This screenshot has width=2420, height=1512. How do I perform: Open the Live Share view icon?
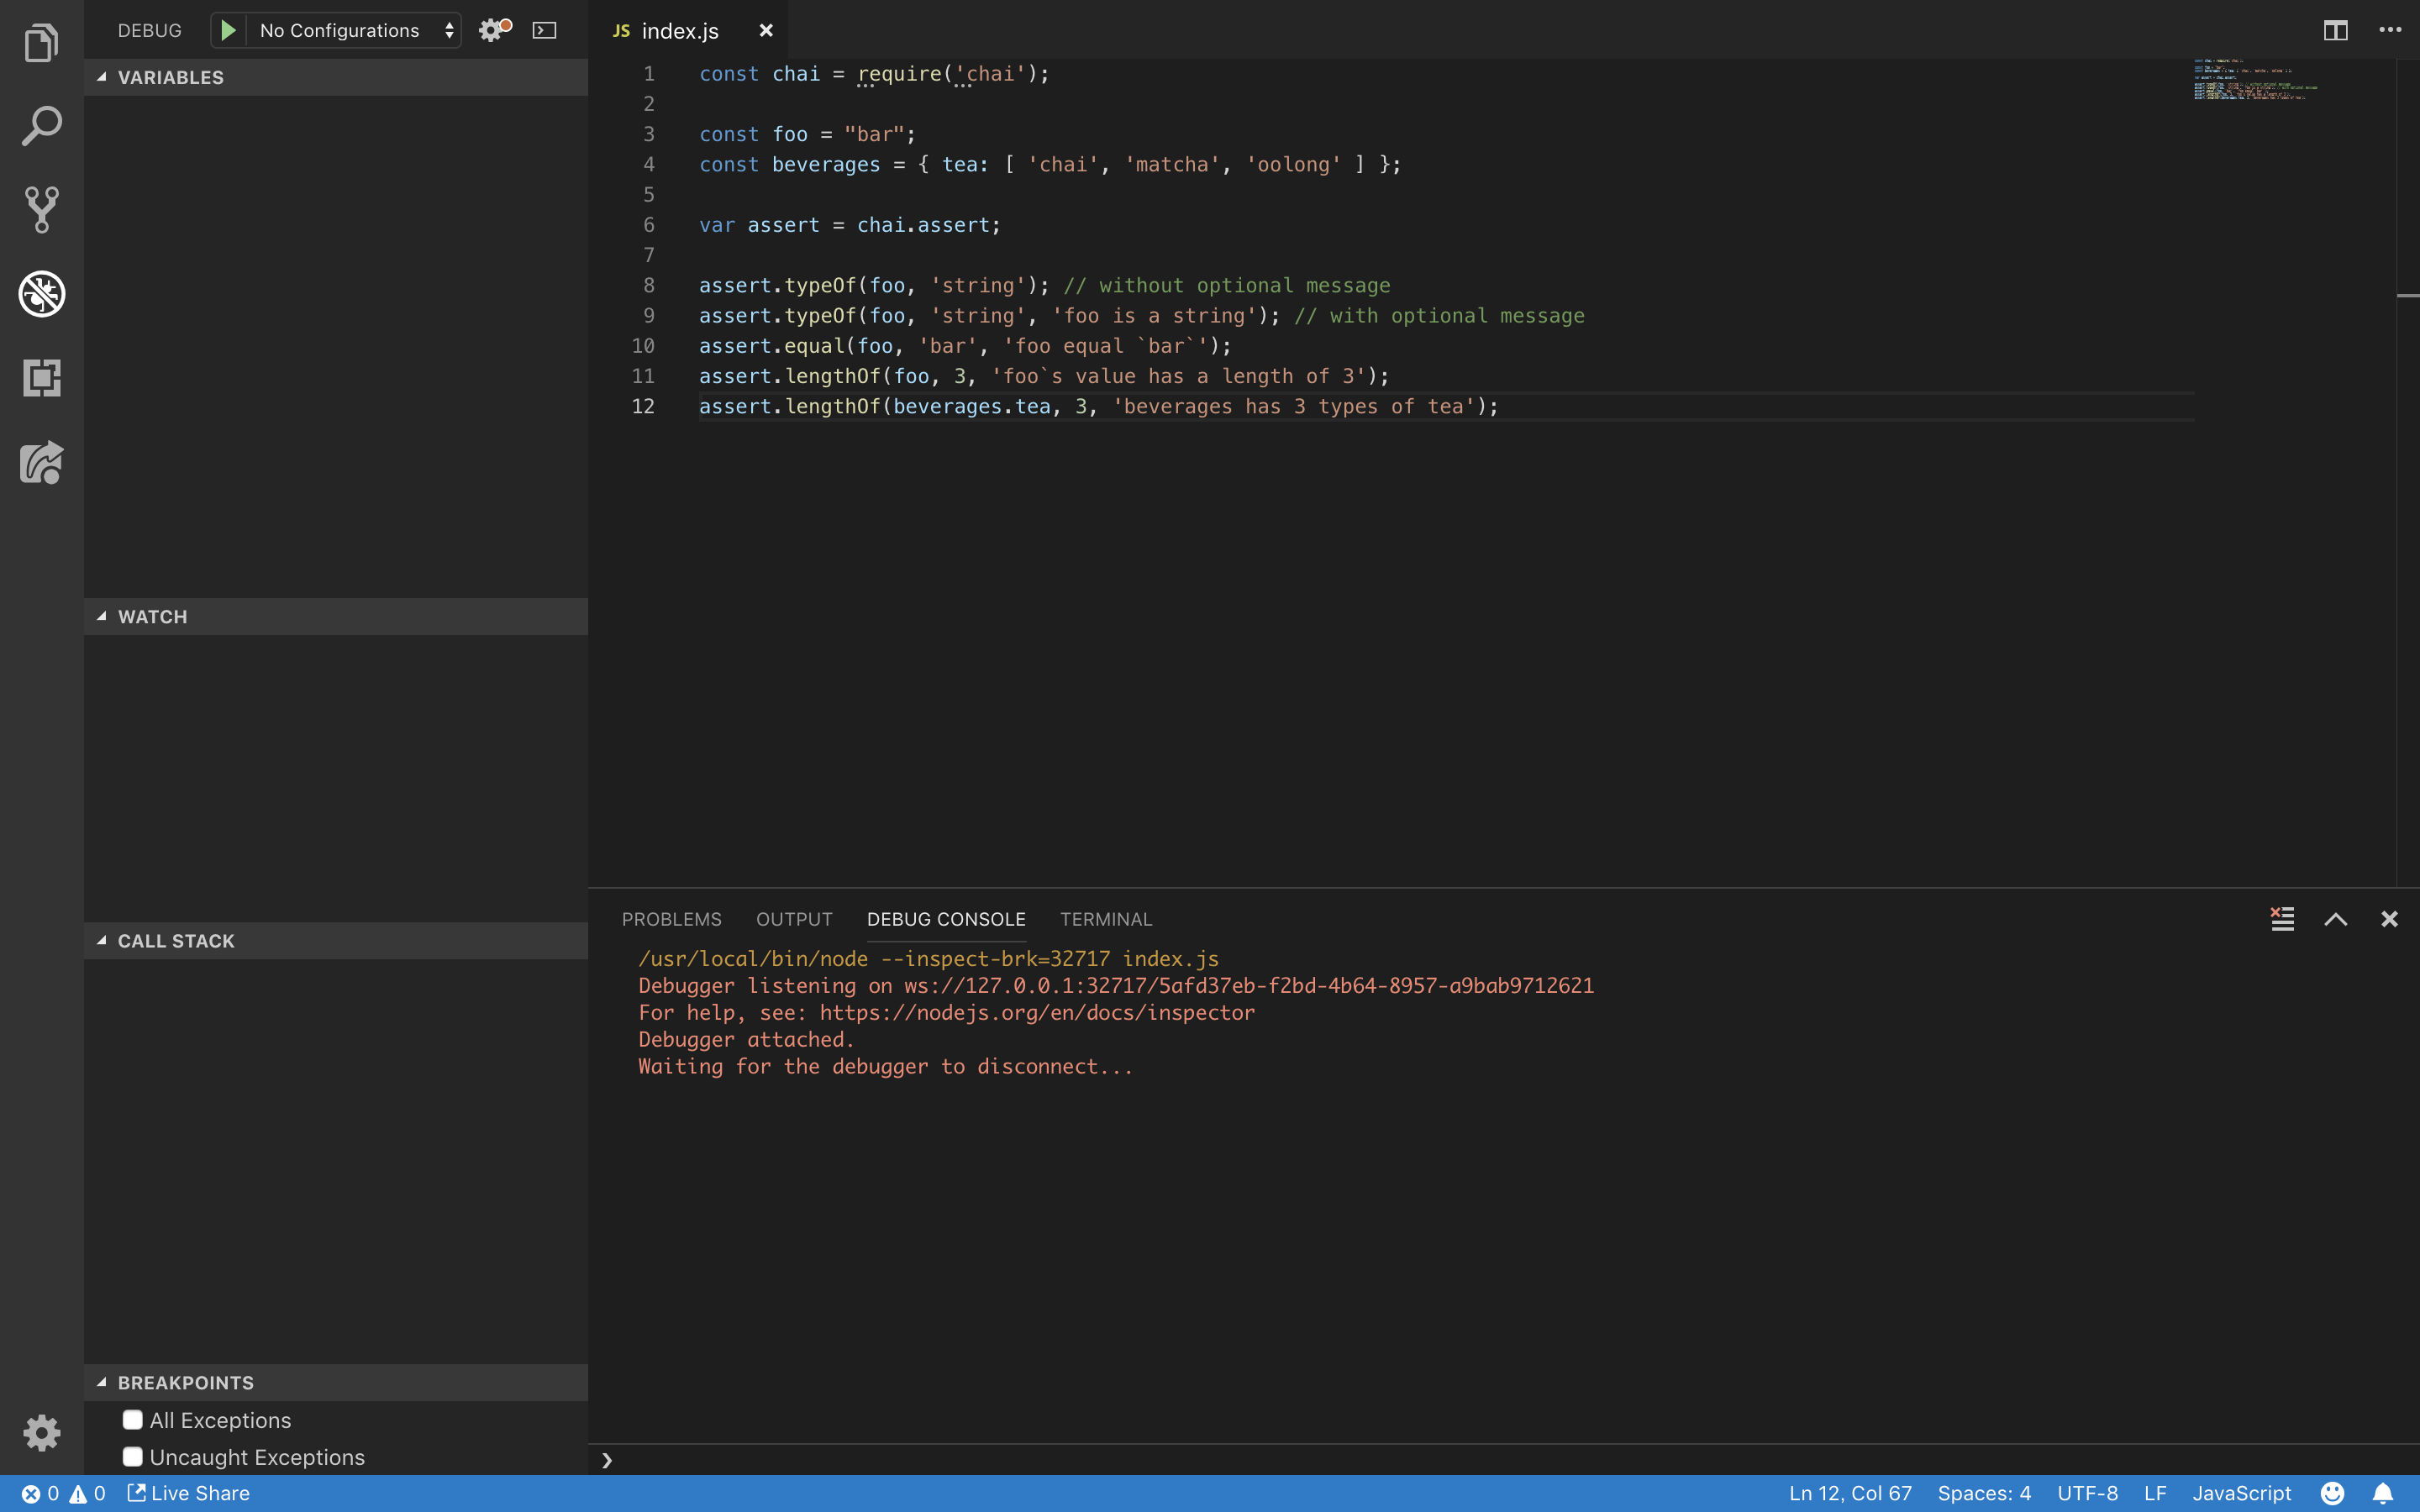41,462
